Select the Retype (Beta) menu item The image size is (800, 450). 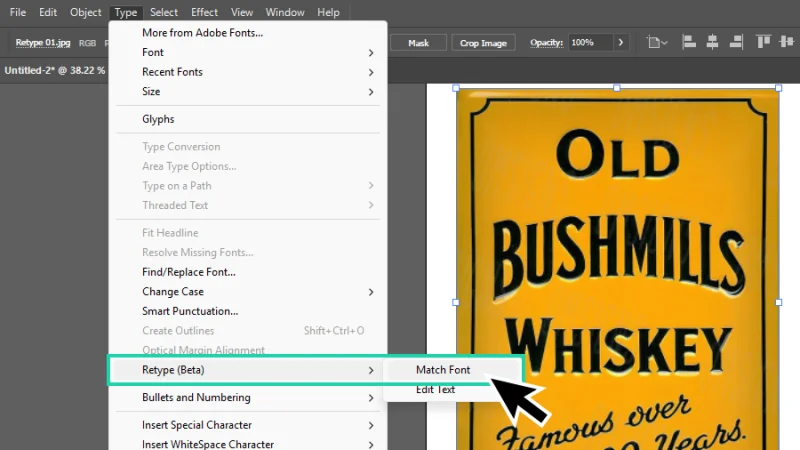point(246,370)
